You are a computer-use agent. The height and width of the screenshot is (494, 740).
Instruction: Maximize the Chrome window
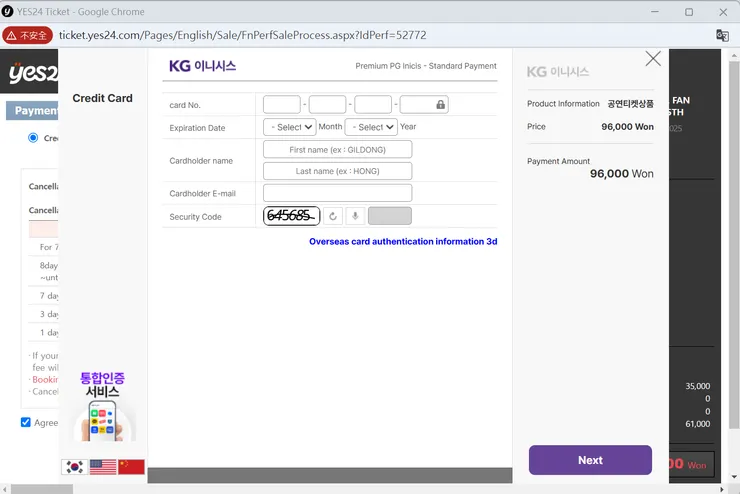point(689,12)
